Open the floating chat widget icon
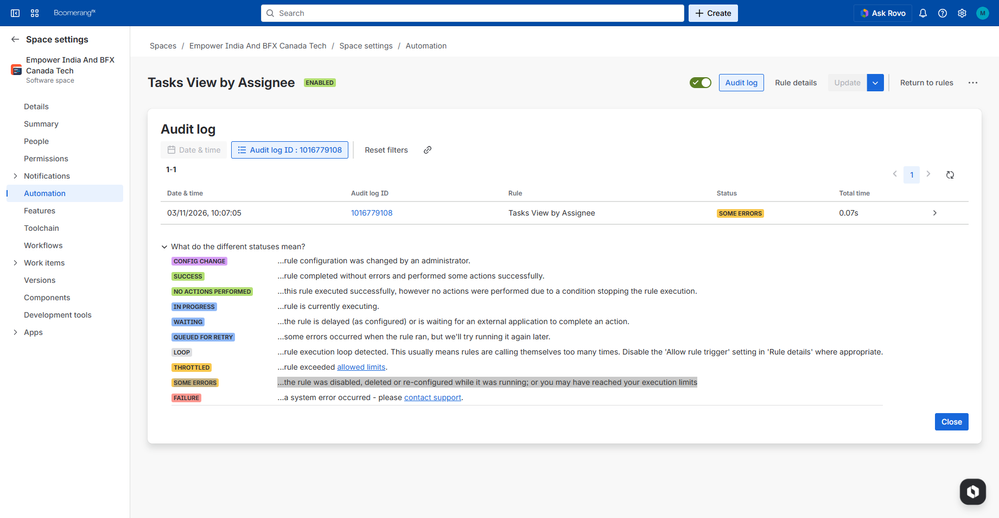This screenshot has width=999, height=518. click(973, 492)
